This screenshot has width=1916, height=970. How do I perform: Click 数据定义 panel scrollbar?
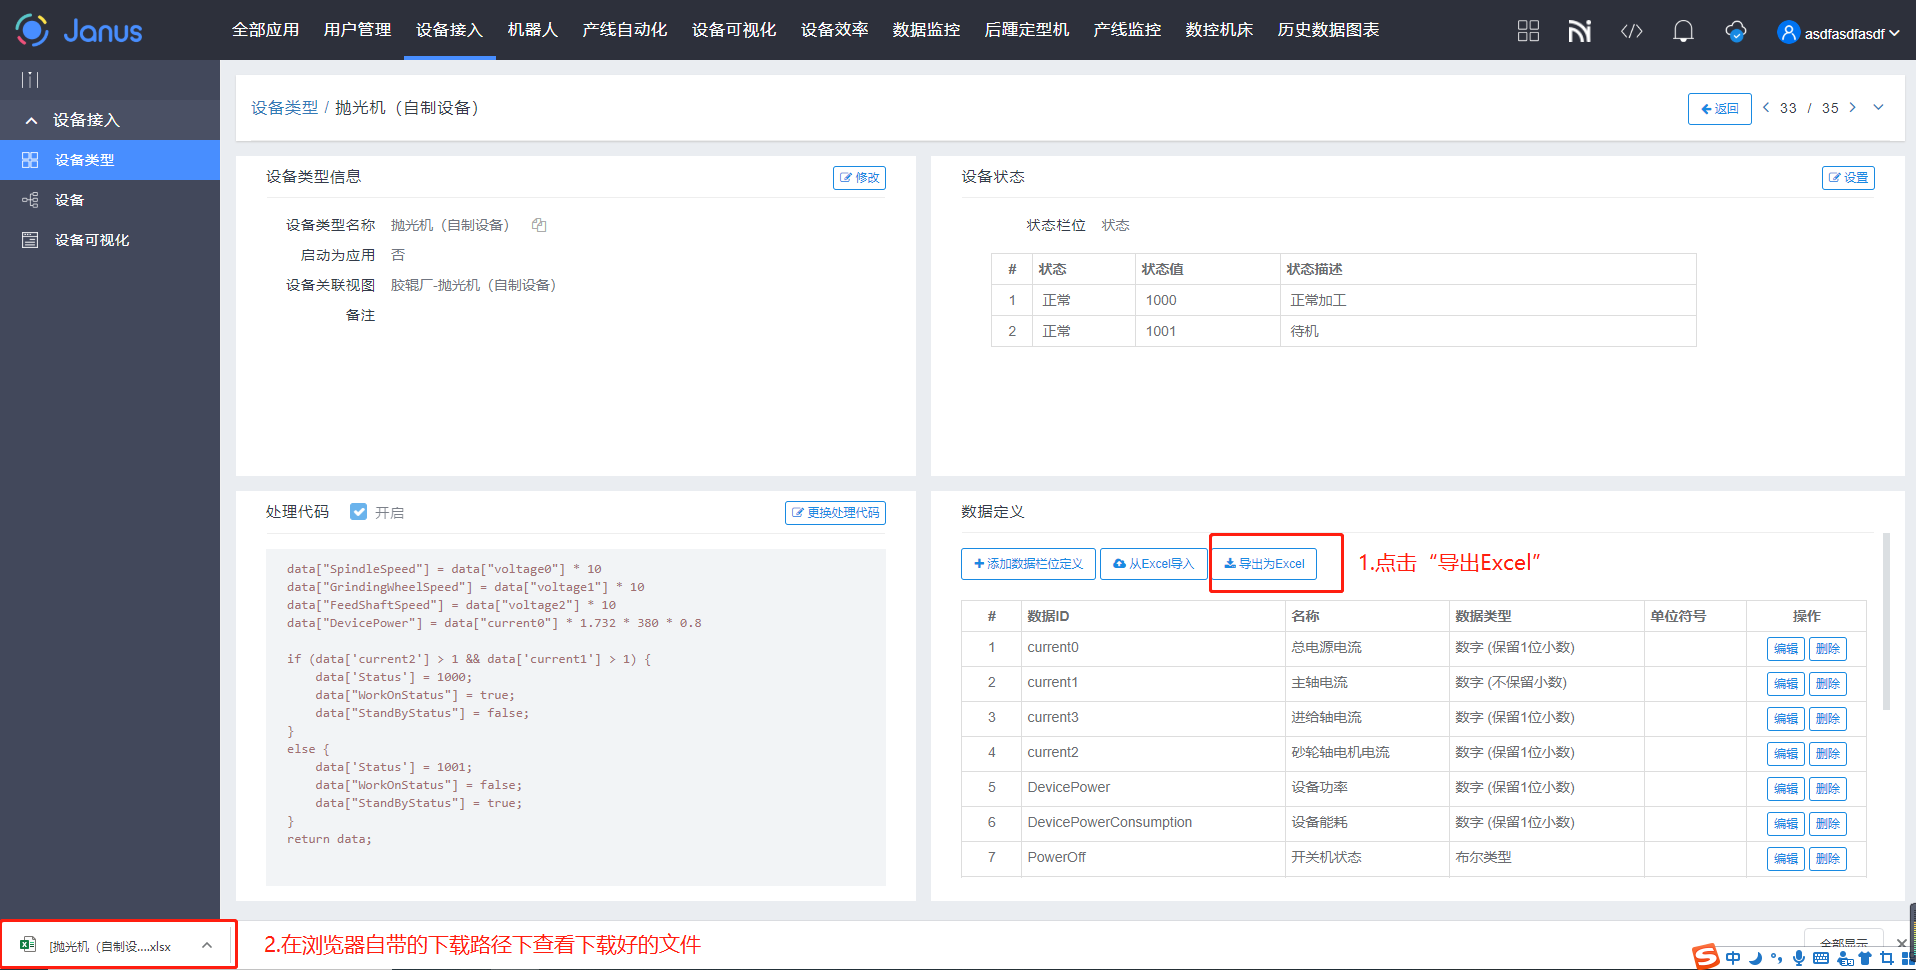[1886, 621]
